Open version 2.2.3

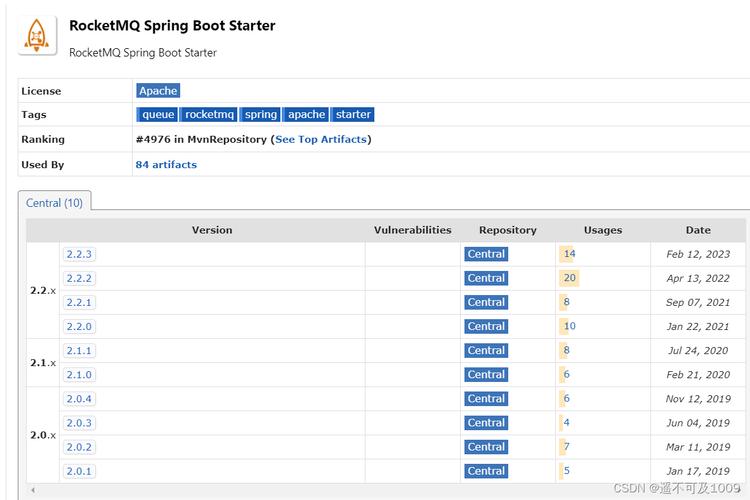coord(79,254)
